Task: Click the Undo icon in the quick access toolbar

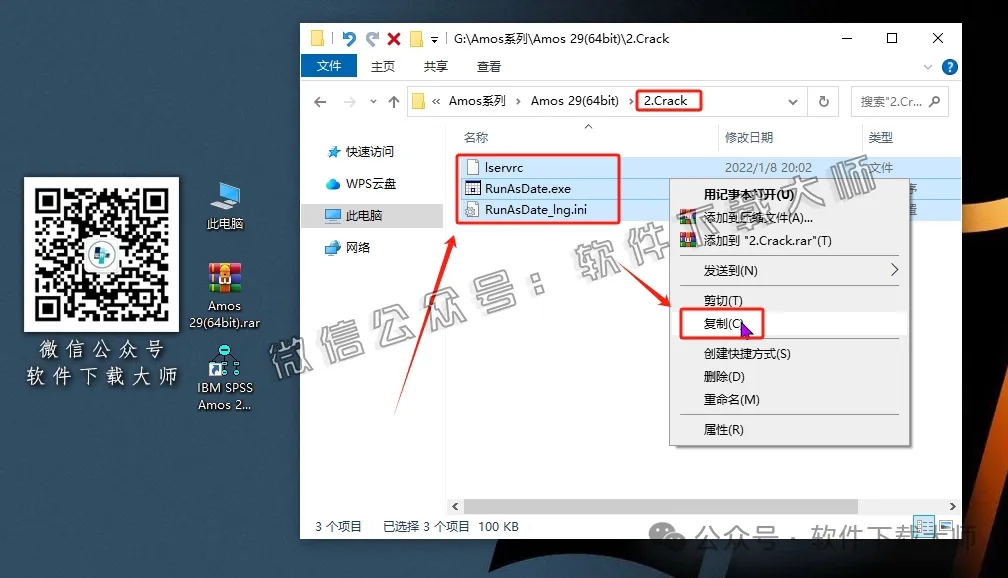Action: (348, 38)
